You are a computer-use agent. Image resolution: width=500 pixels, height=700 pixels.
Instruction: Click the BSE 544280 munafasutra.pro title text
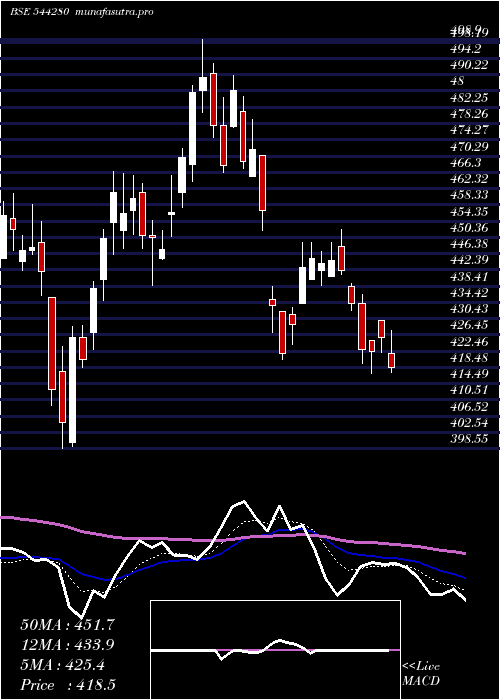click(82, 12)
